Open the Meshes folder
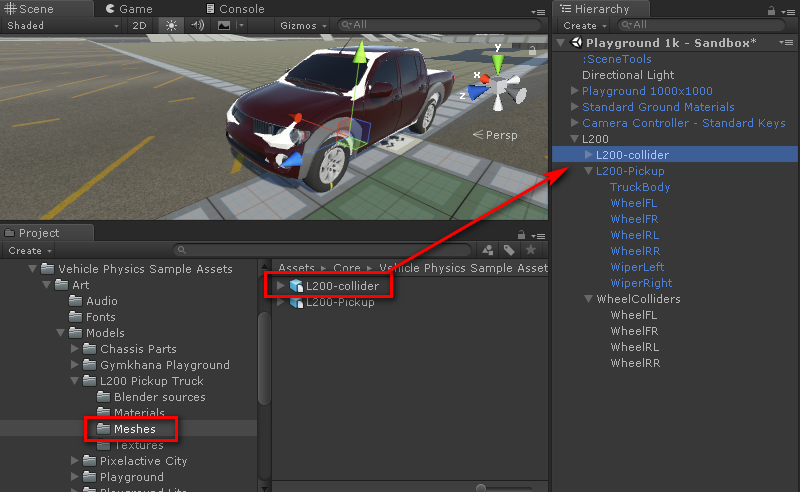800x492 pixels. point(135,429)
